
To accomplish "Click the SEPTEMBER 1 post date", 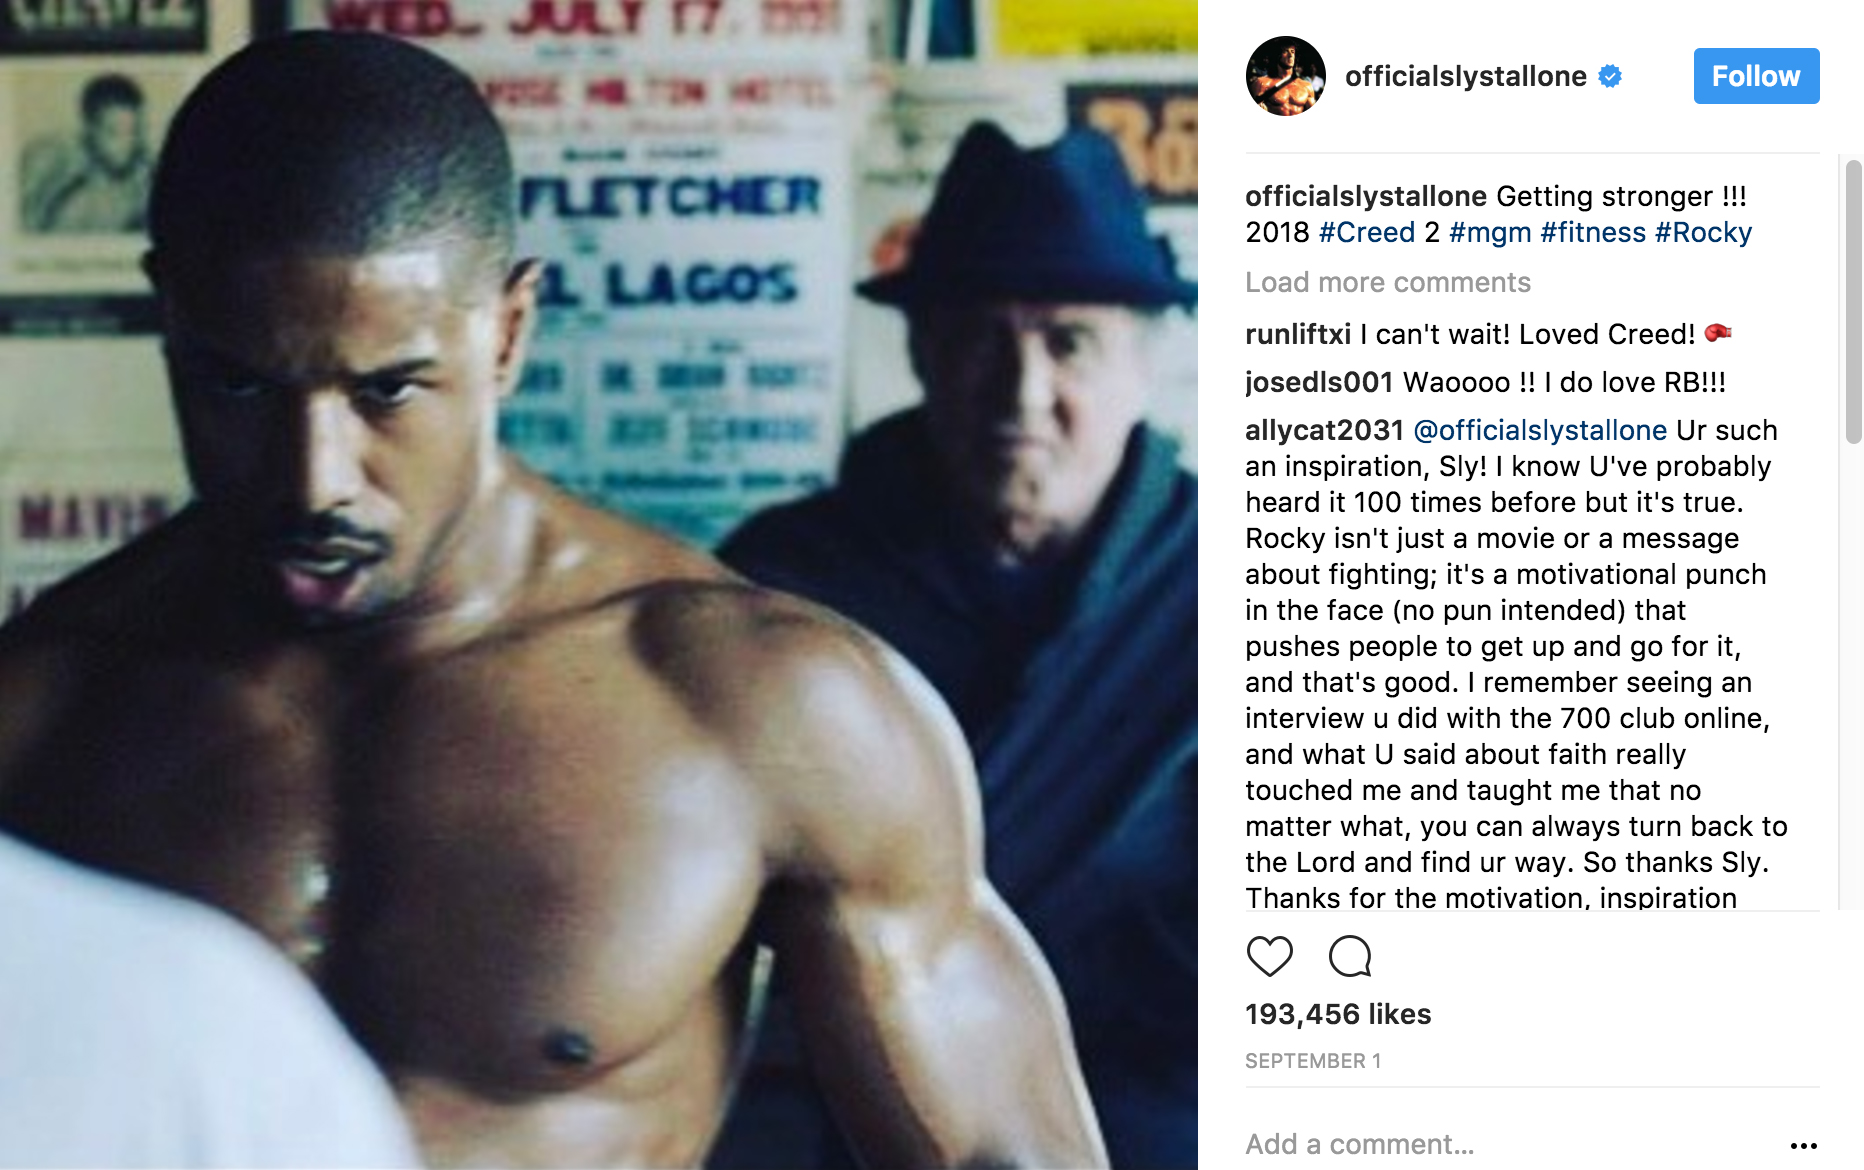I will 1313,1061.
